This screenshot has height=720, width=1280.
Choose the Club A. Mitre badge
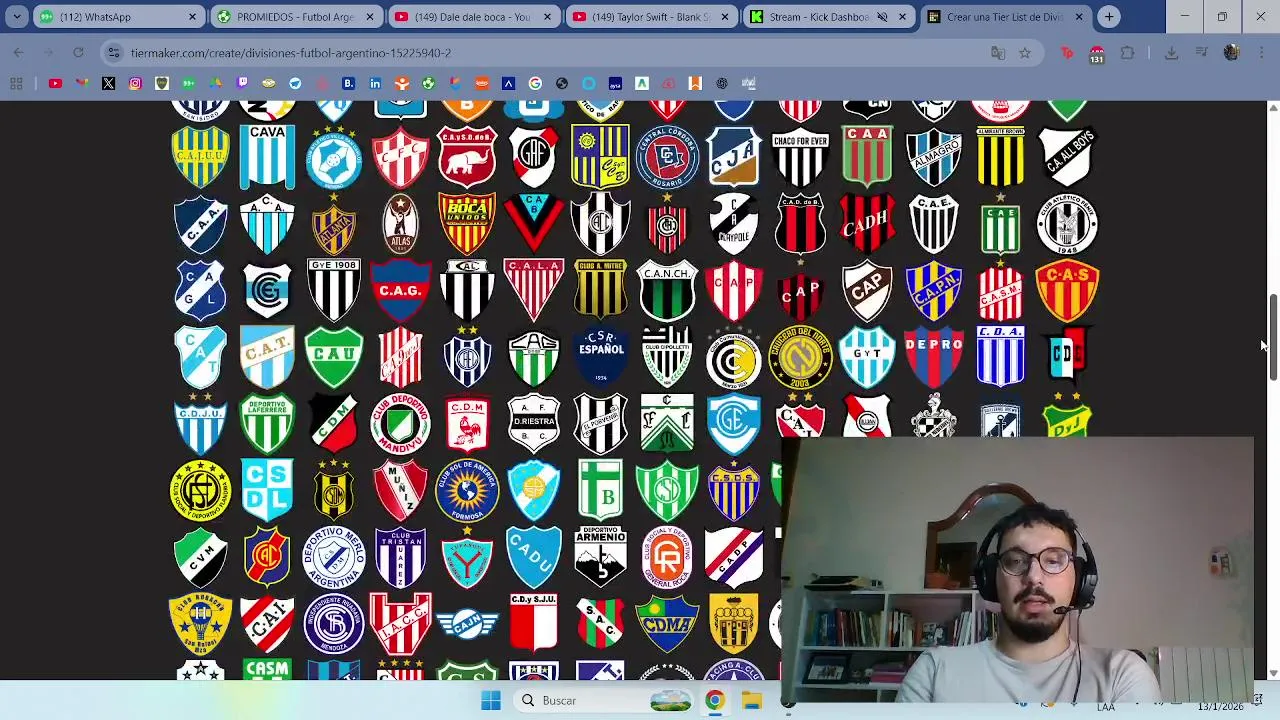600,290
